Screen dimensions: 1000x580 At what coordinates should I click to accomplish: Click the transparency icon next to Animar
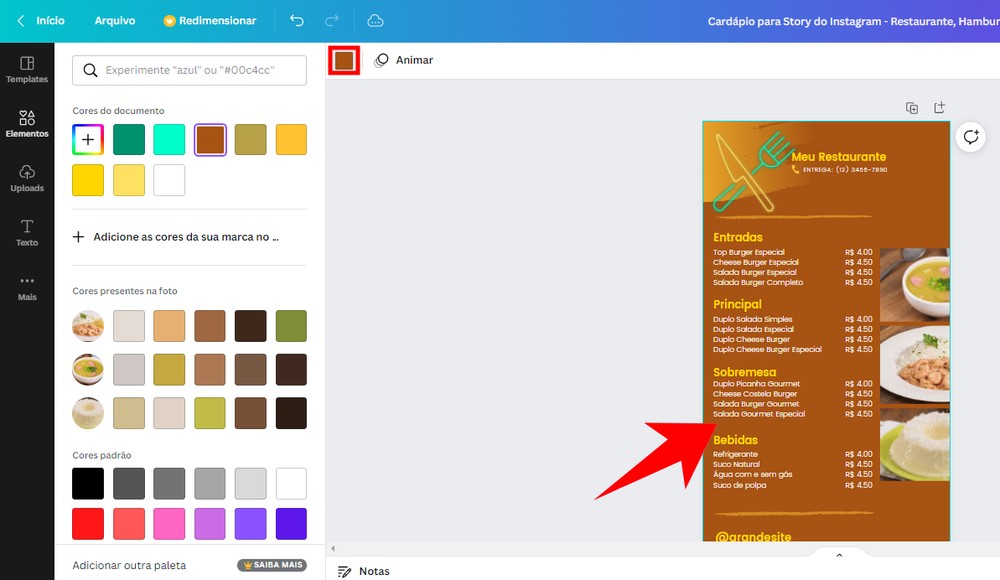coord(381,60)
